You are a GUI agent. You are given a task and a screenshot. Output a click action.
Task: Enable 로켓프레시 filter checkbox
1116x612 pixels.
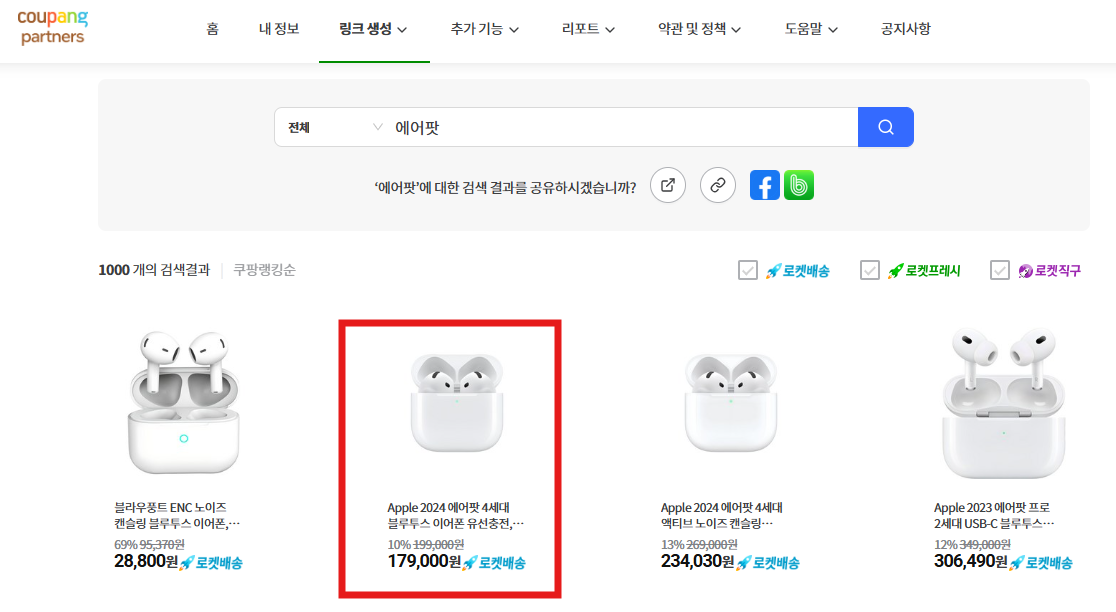870,270
